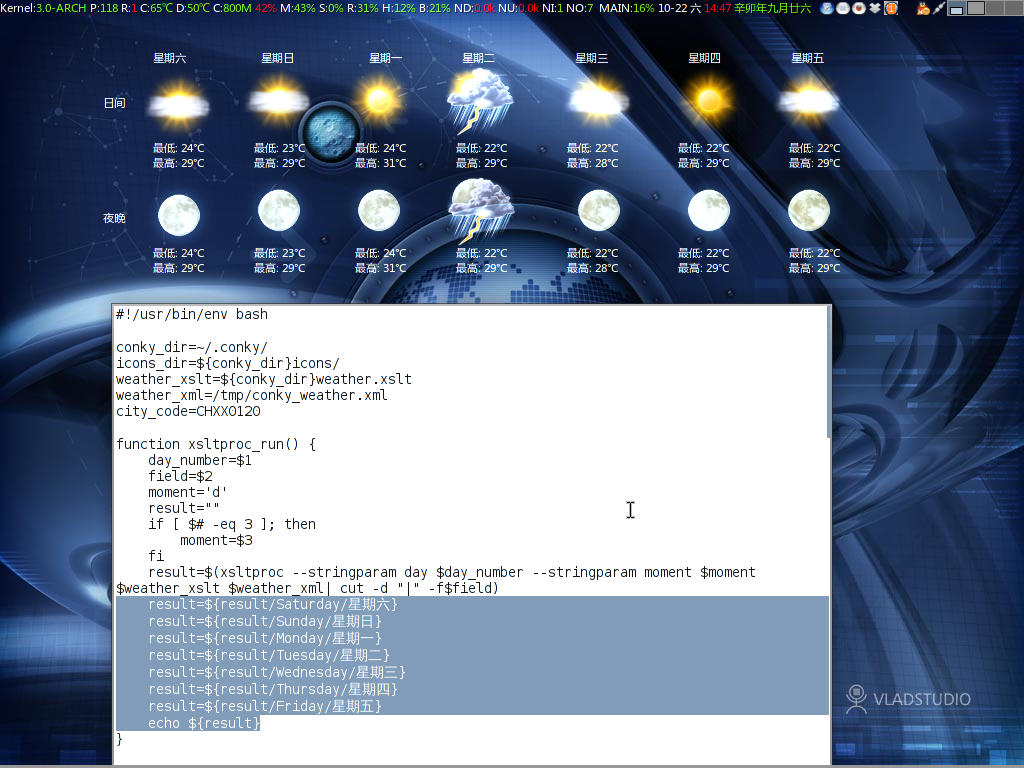Viewport: 1024px width, 768px height.
Task: Click the result=$(xsltproc --stringparam line
Action: click(x=452, y=573)
